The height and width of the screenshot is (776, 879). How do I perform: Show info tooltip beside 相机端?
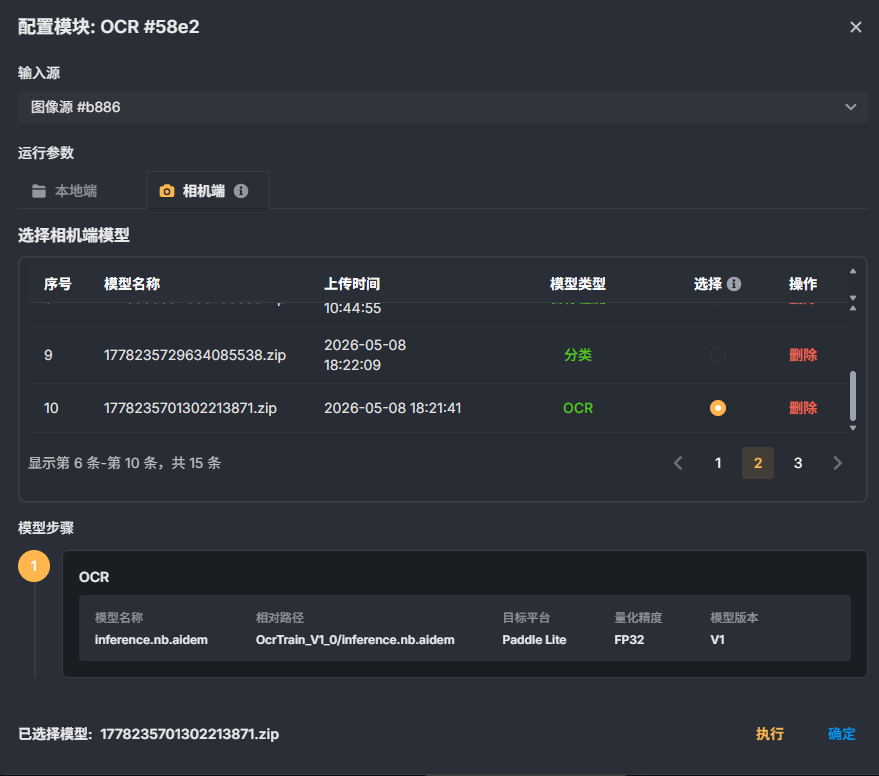point(241,191)
